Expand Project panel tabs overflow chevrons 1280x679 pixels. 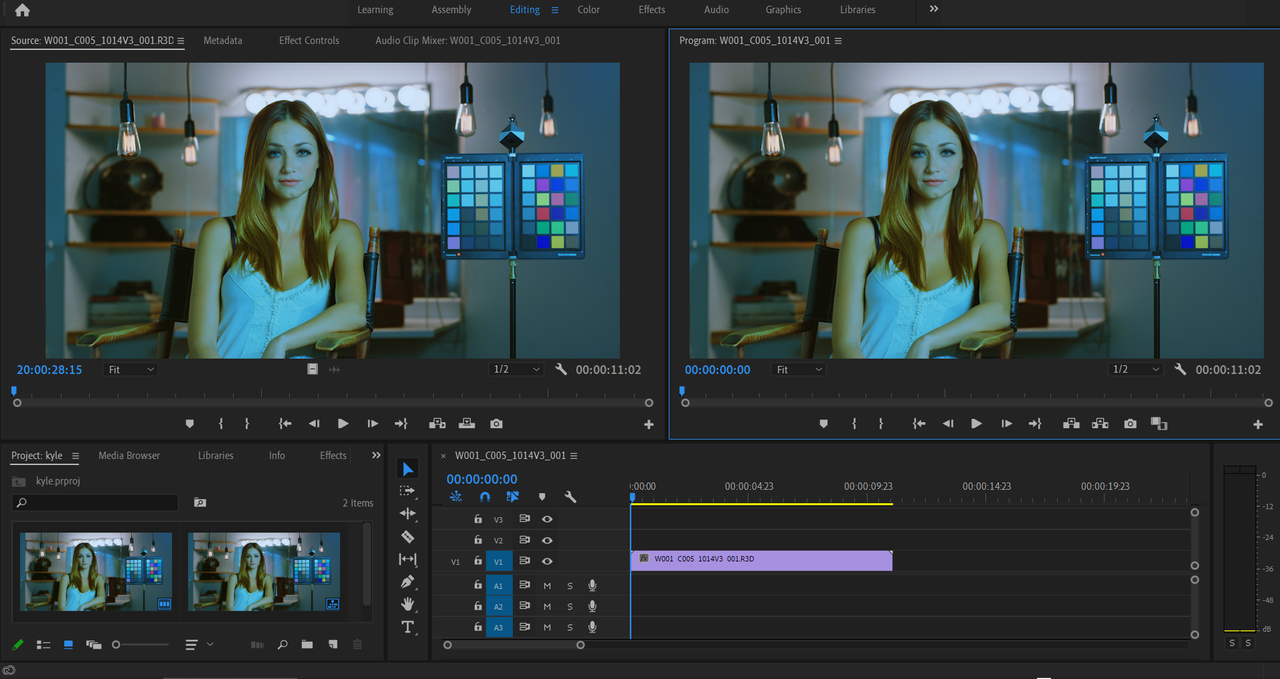click(x=376, y=455)
